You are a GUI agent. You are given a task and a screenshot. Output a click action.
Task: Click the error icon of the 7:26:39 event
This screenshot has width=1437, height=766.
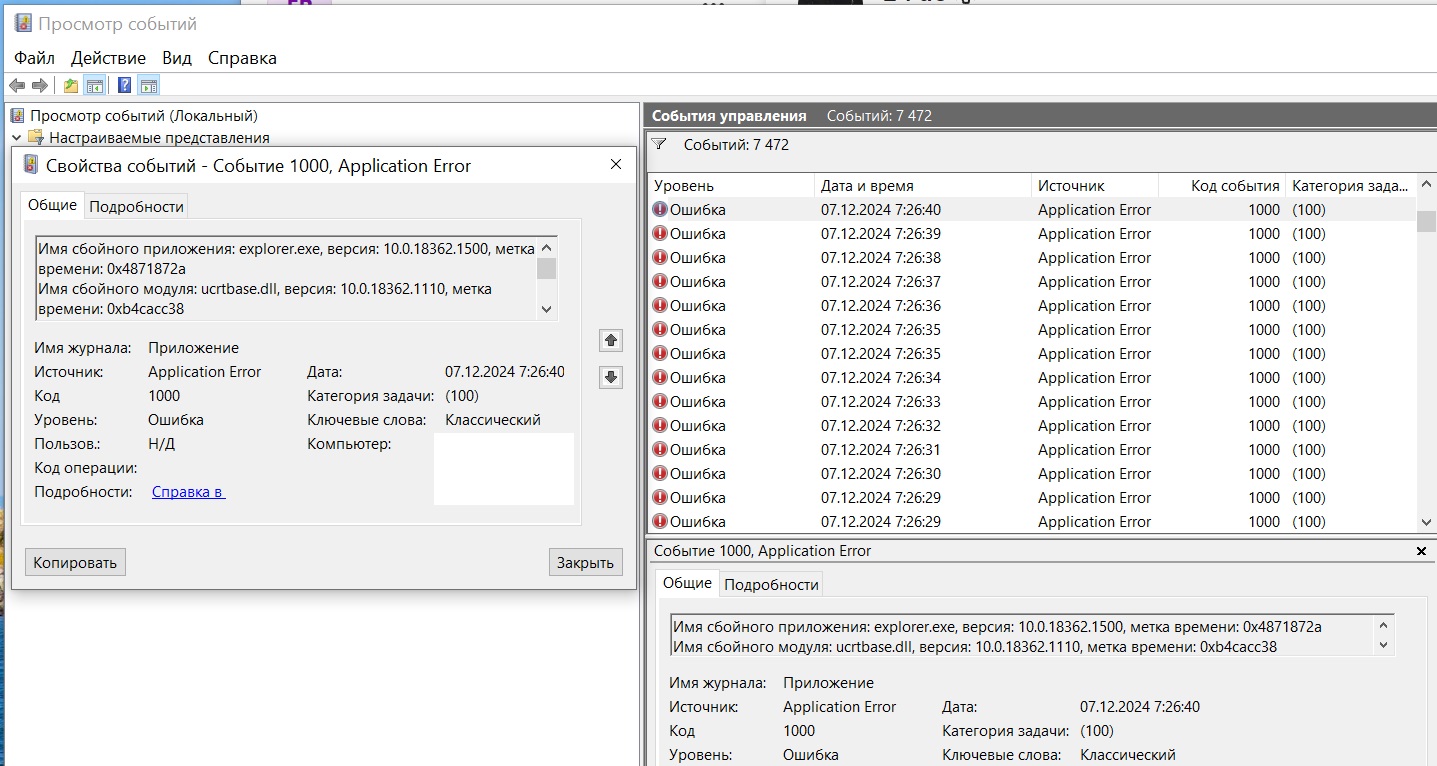coord(660,234)
